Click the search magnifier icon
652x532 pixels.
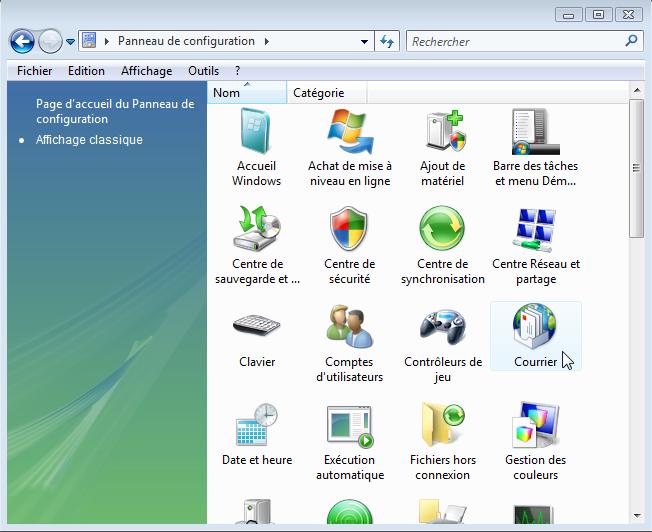click(x=631, y=41)
